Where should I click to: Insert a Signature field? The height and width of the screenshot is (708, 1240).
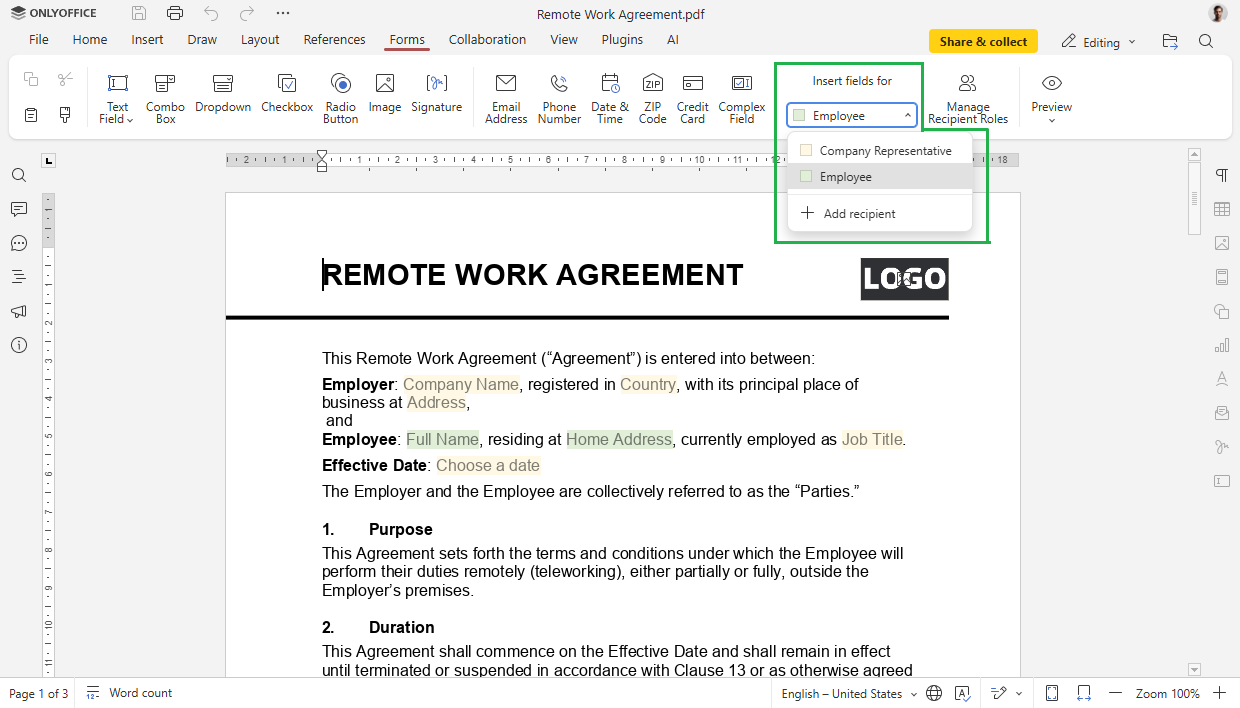[436, 95]
